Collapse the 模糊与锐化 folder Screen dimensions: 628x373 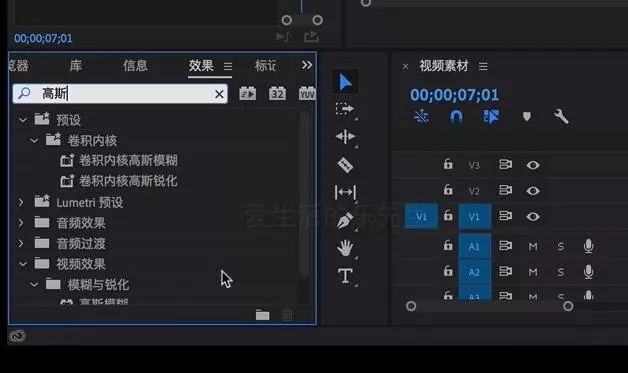(34, 284)
